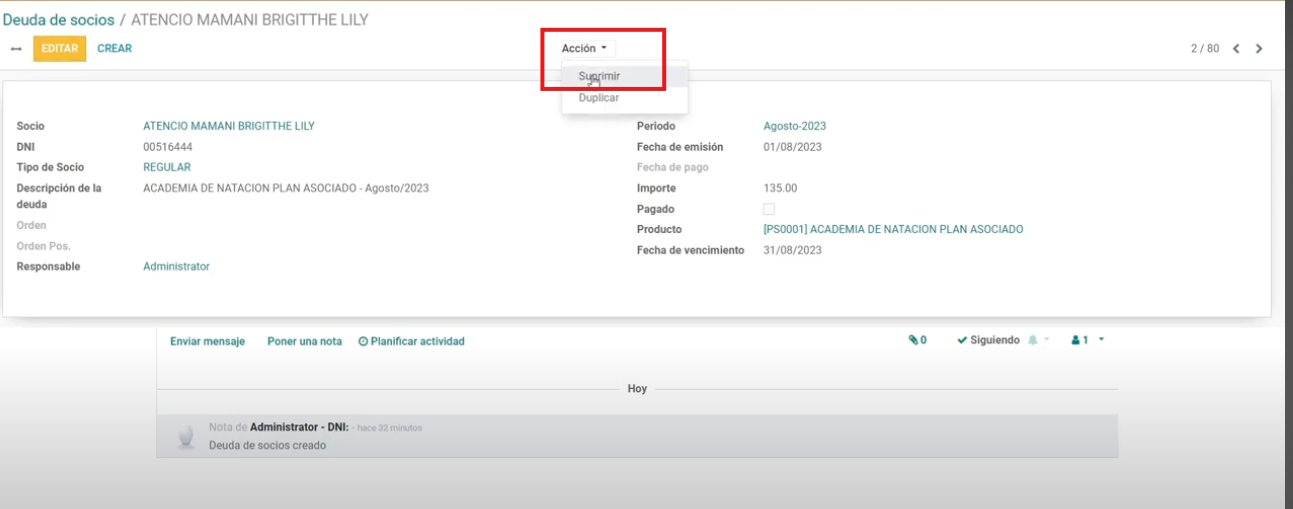Open the Deuda de socios breadcrumb
Screen dimensions: 1293x509
tap(59, 19)
